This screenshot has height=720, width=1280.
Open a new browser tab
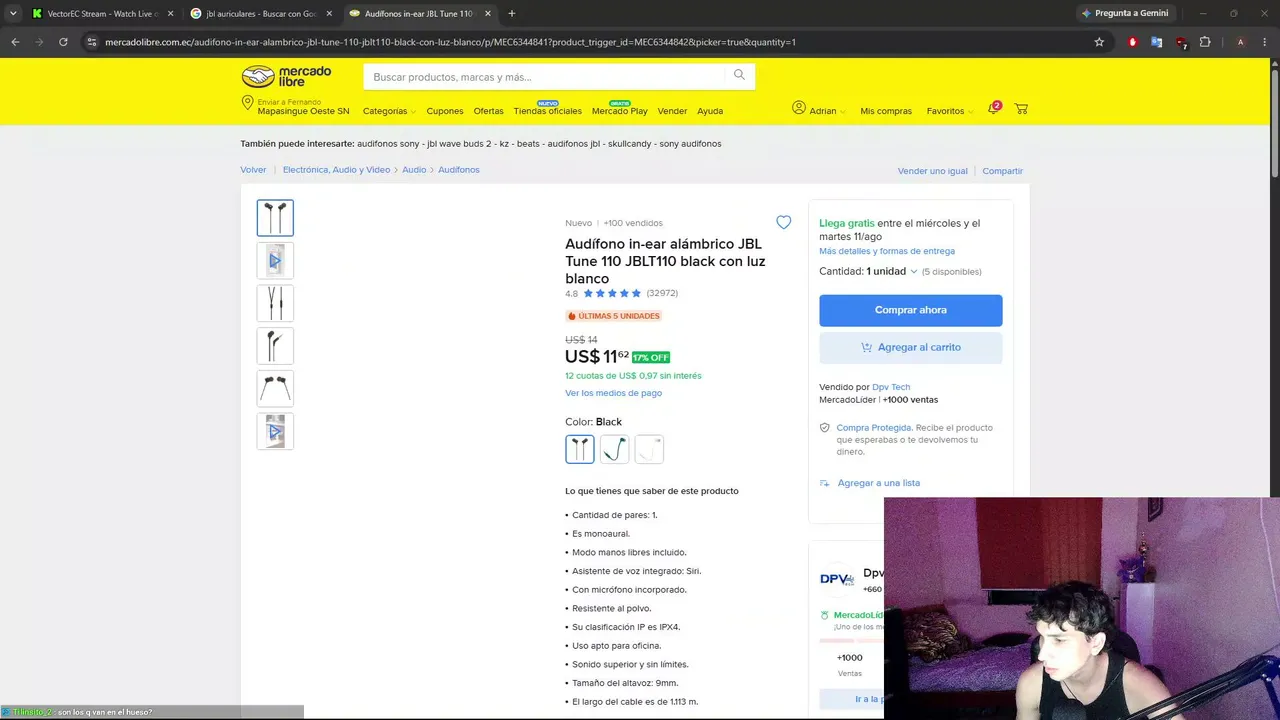click(511, 13)
